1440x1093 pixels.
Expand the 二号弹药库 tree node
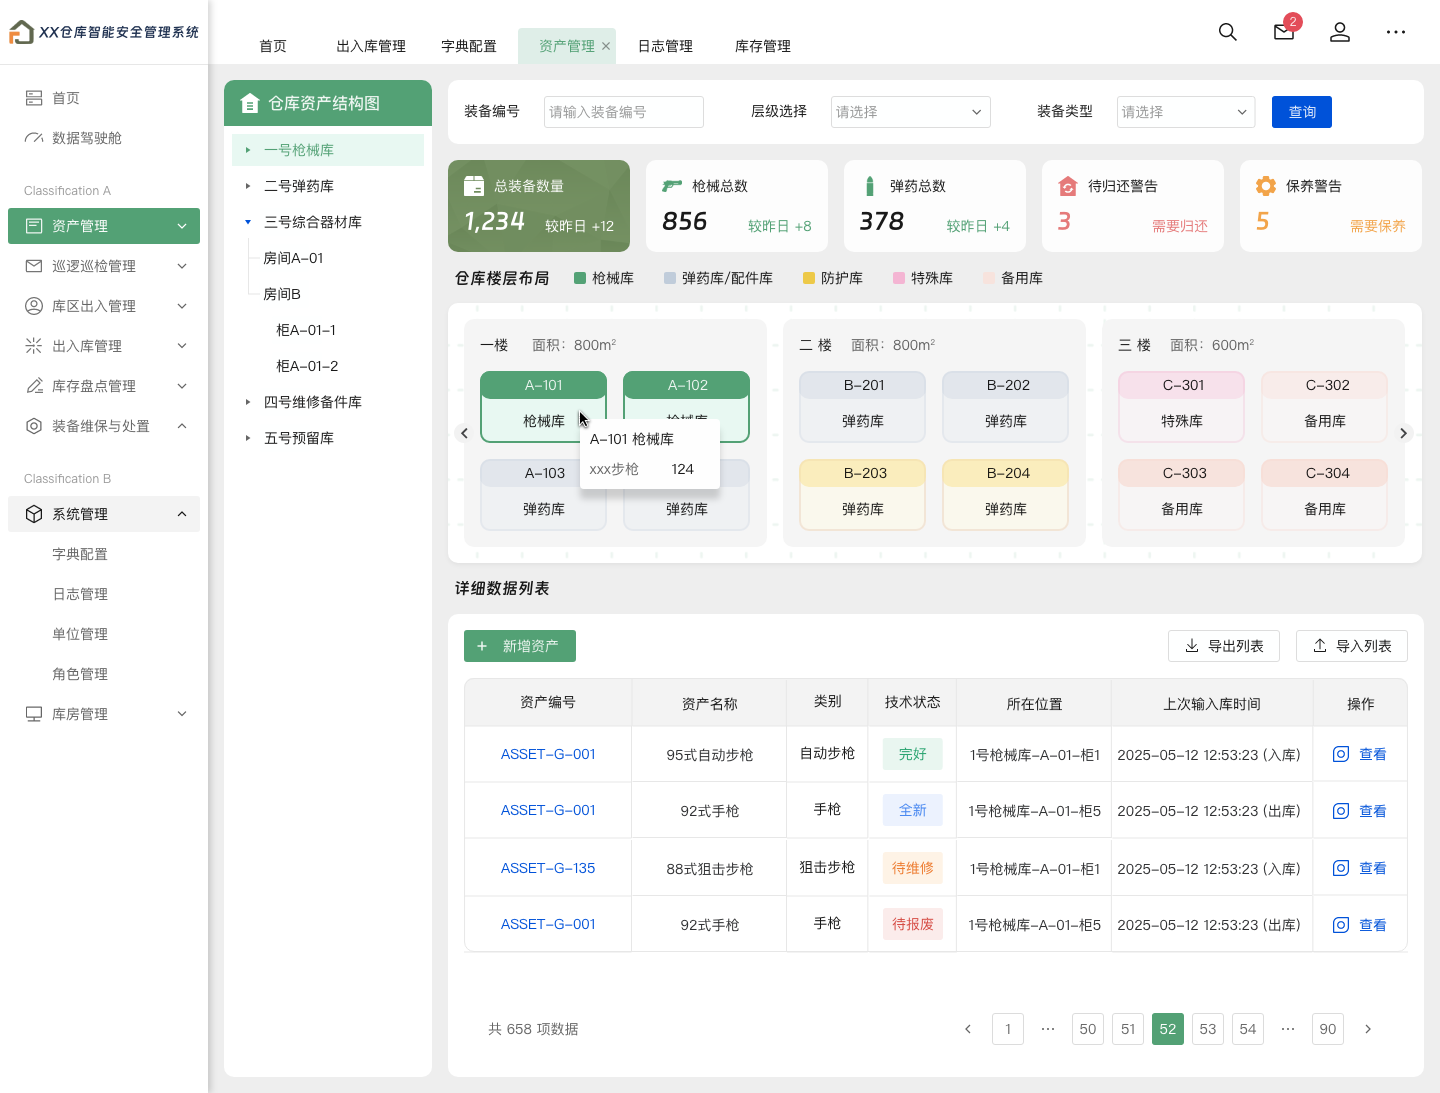[x=248, y=186]
